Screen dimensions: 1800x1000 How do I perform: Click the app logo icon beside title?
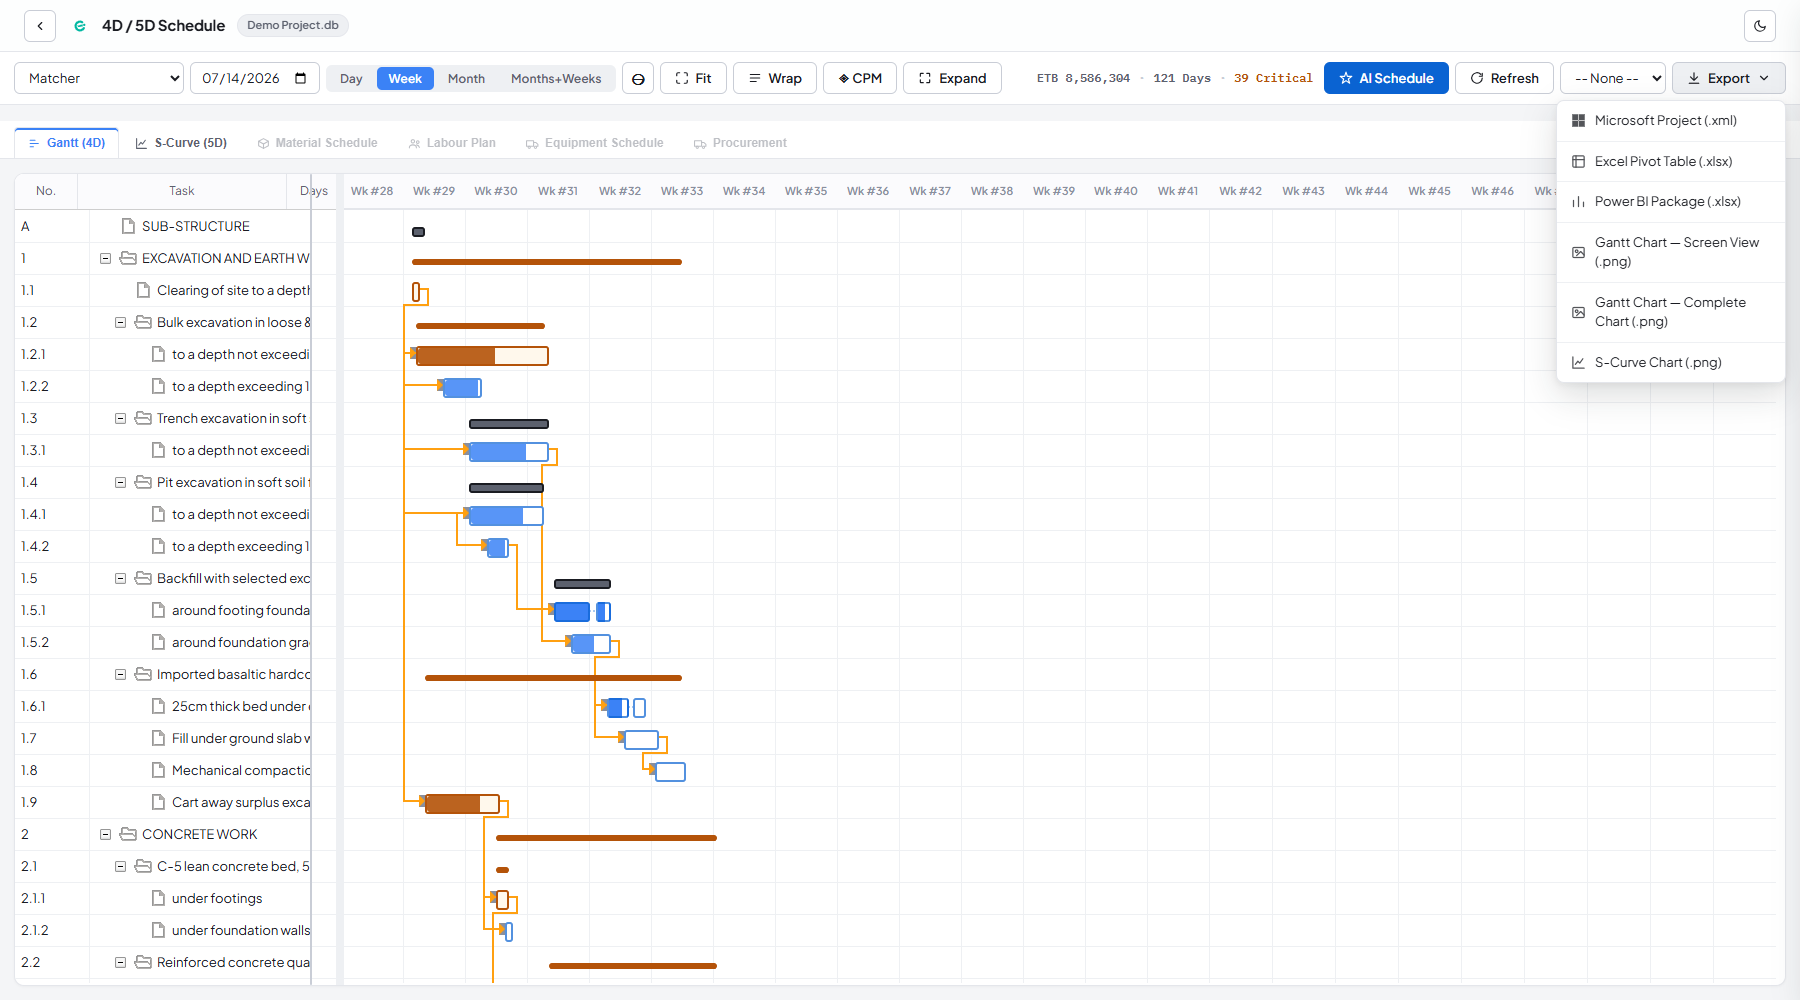click(80, 26)
